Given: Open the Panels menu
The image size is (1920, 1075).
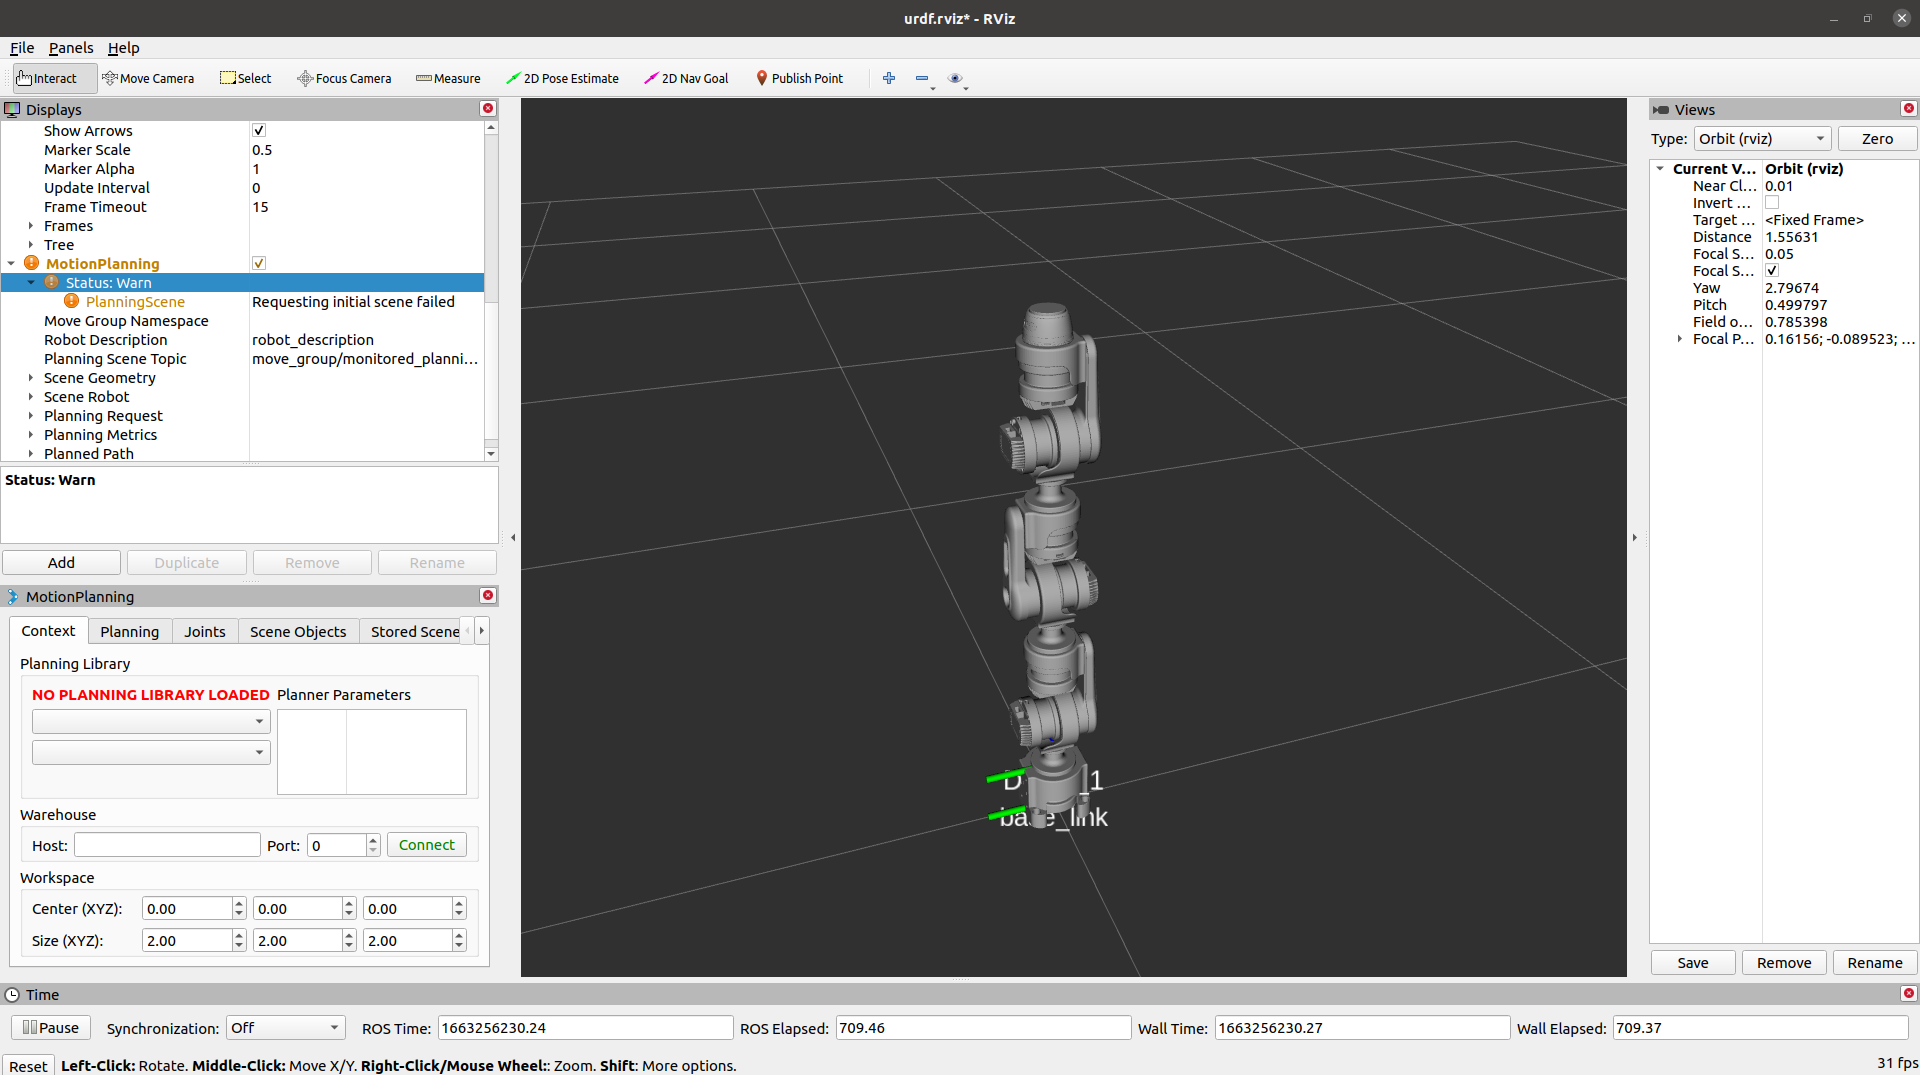Looking at the screenshot, I should click(70, 48).
